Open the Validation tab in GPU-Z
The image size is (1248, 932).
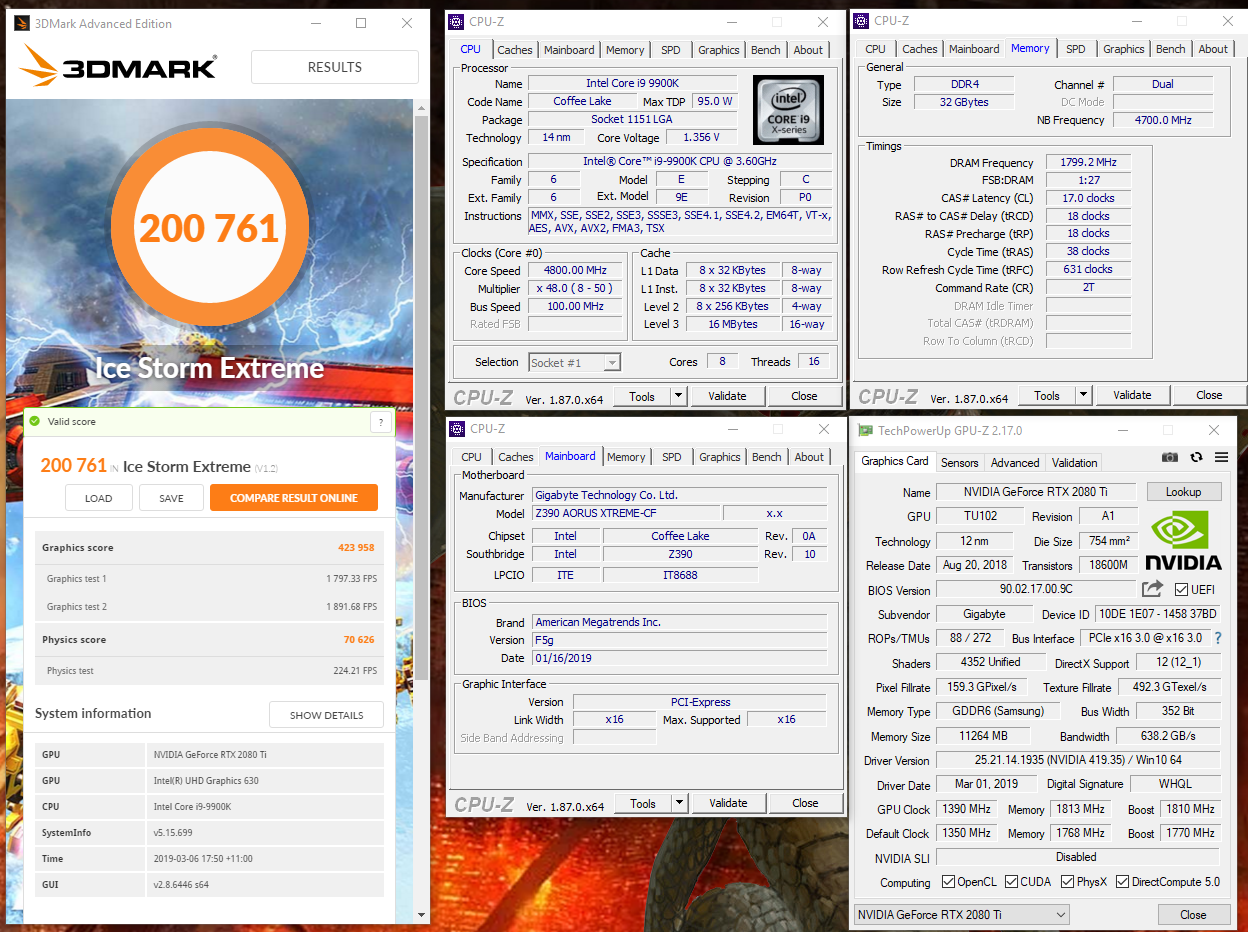[1075, 463]
